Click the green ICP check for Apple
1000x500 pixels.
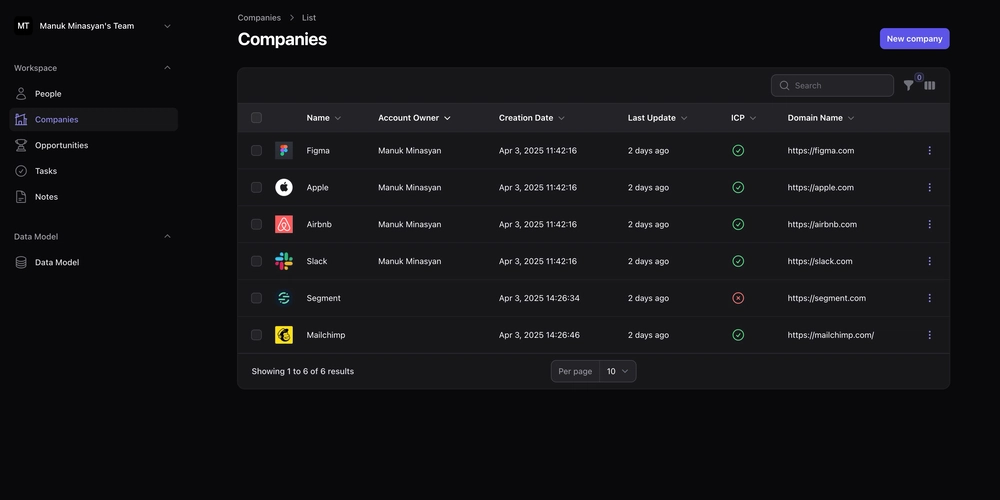738,188
